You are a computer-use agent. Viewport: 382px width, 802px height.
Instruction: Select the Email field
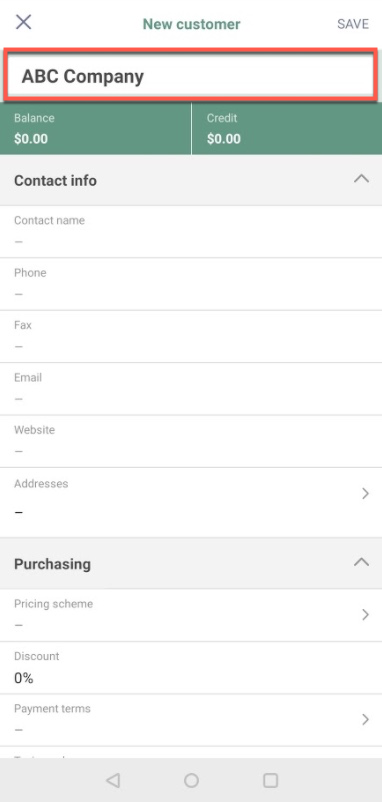(191, 389)
